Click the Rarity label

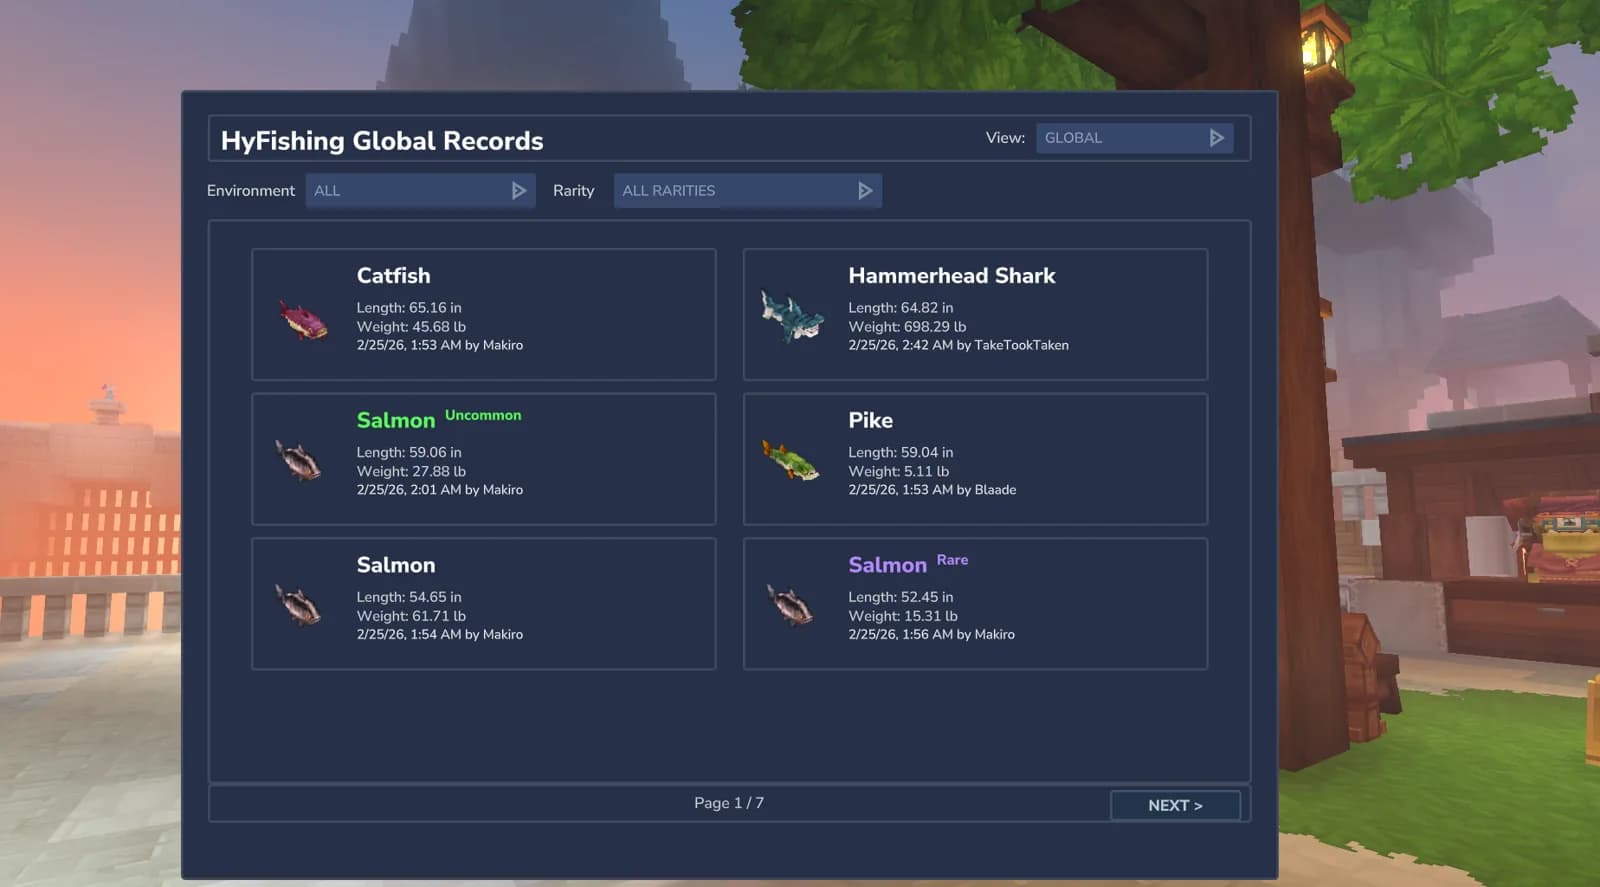click(573, 191)
